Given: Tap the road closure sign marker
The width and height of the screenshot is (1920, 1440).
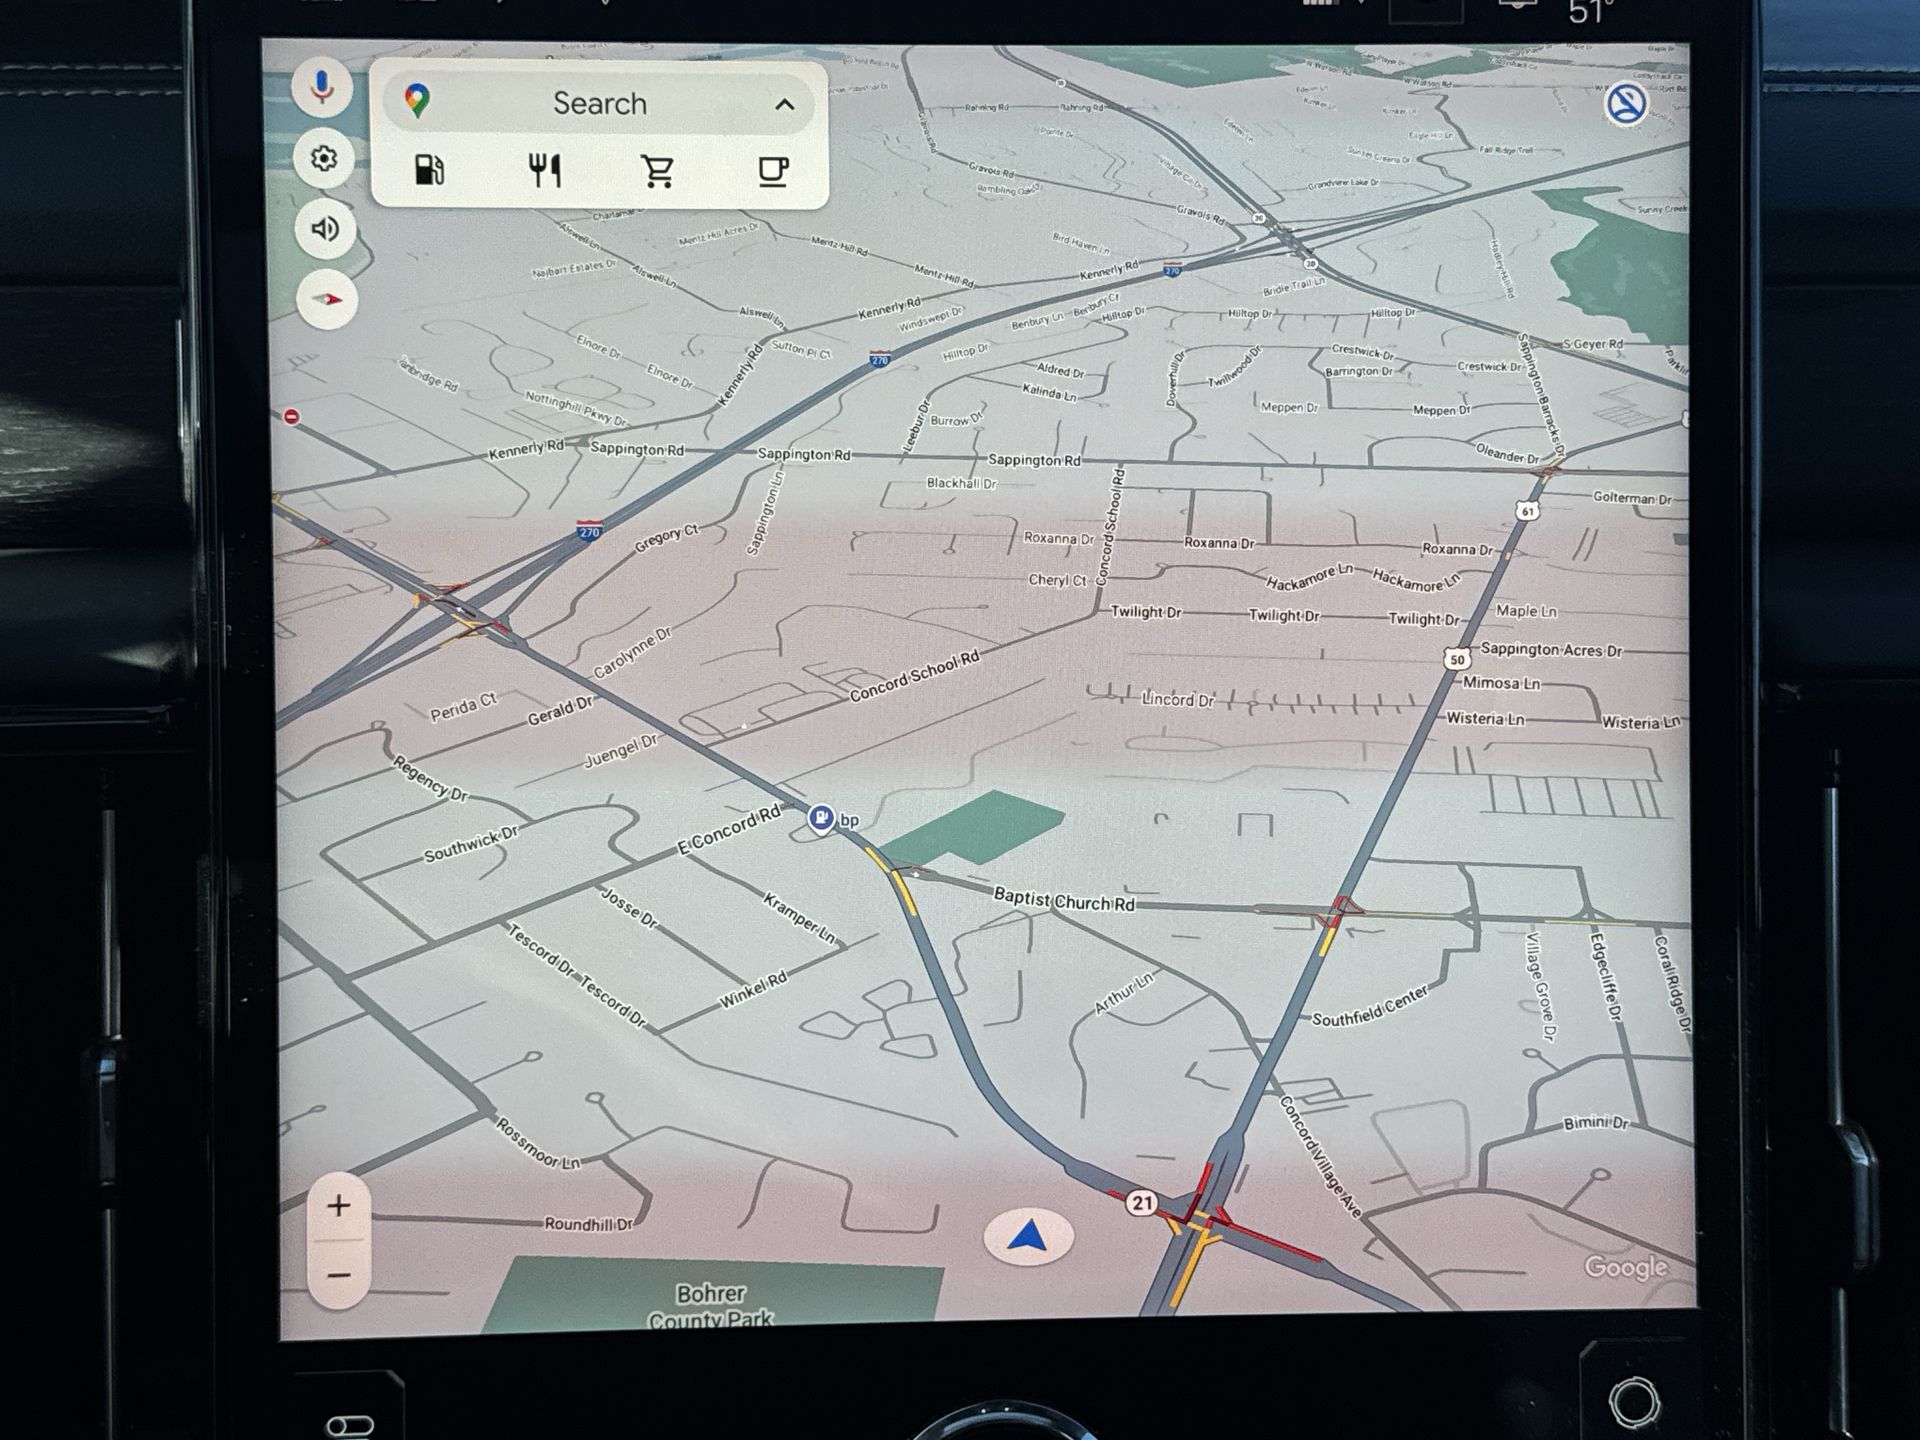Looking at the screenshot, I should 291,416.
